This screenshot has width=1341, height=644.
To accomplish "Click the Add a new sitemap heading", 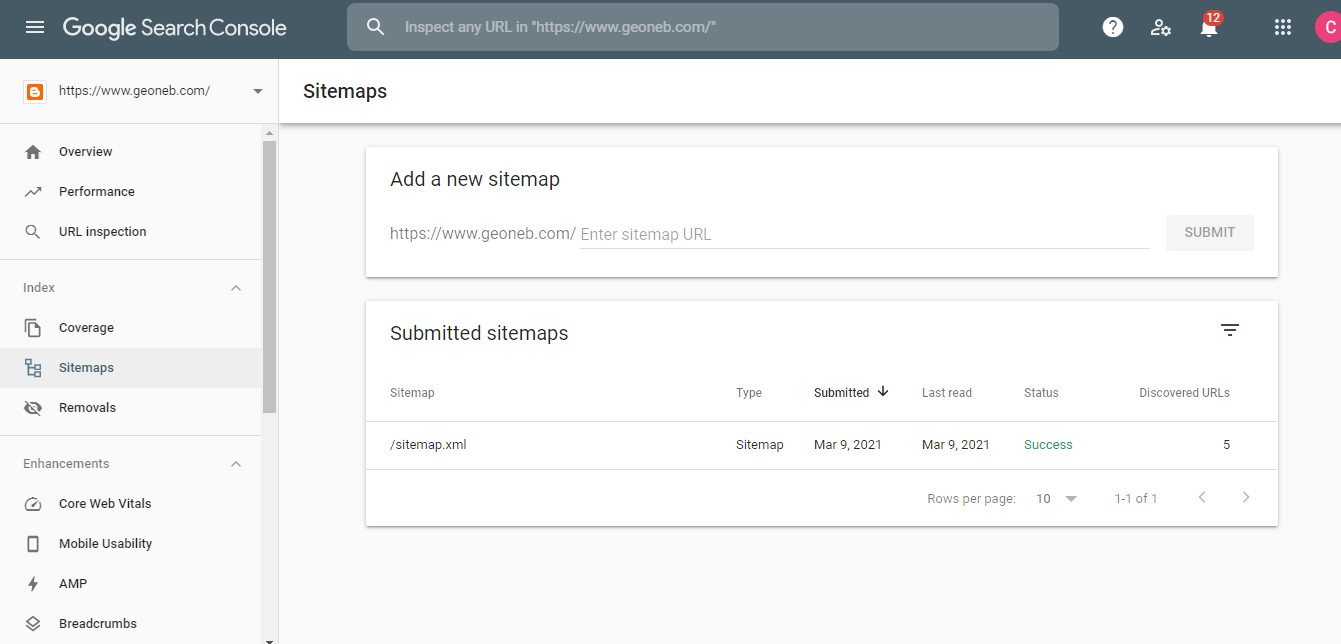I will point(475,180).
